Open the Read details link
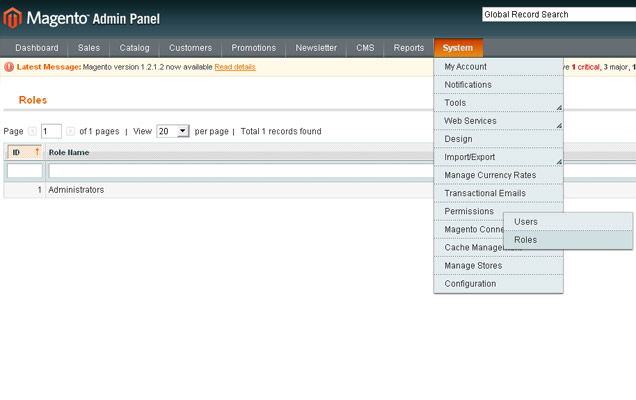Viewport: 636px width, 400px height. [x=235, y=67]
